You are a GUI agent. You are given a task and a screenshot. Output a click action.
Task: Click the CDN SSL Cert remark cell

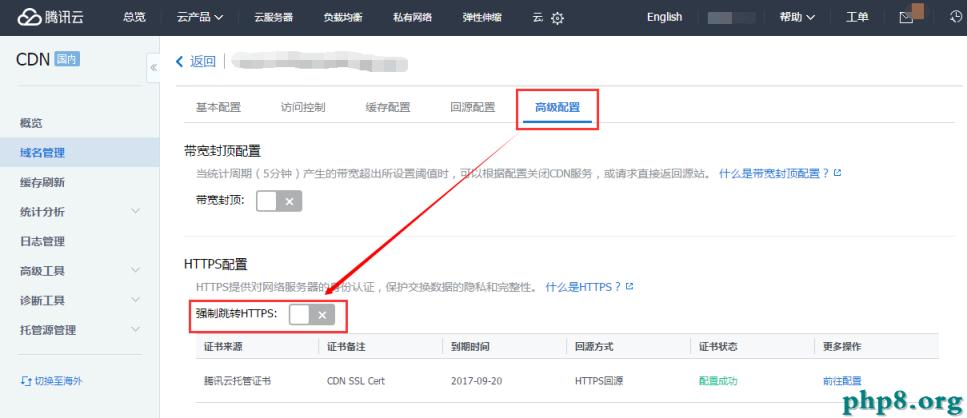(x=356, y=381)
